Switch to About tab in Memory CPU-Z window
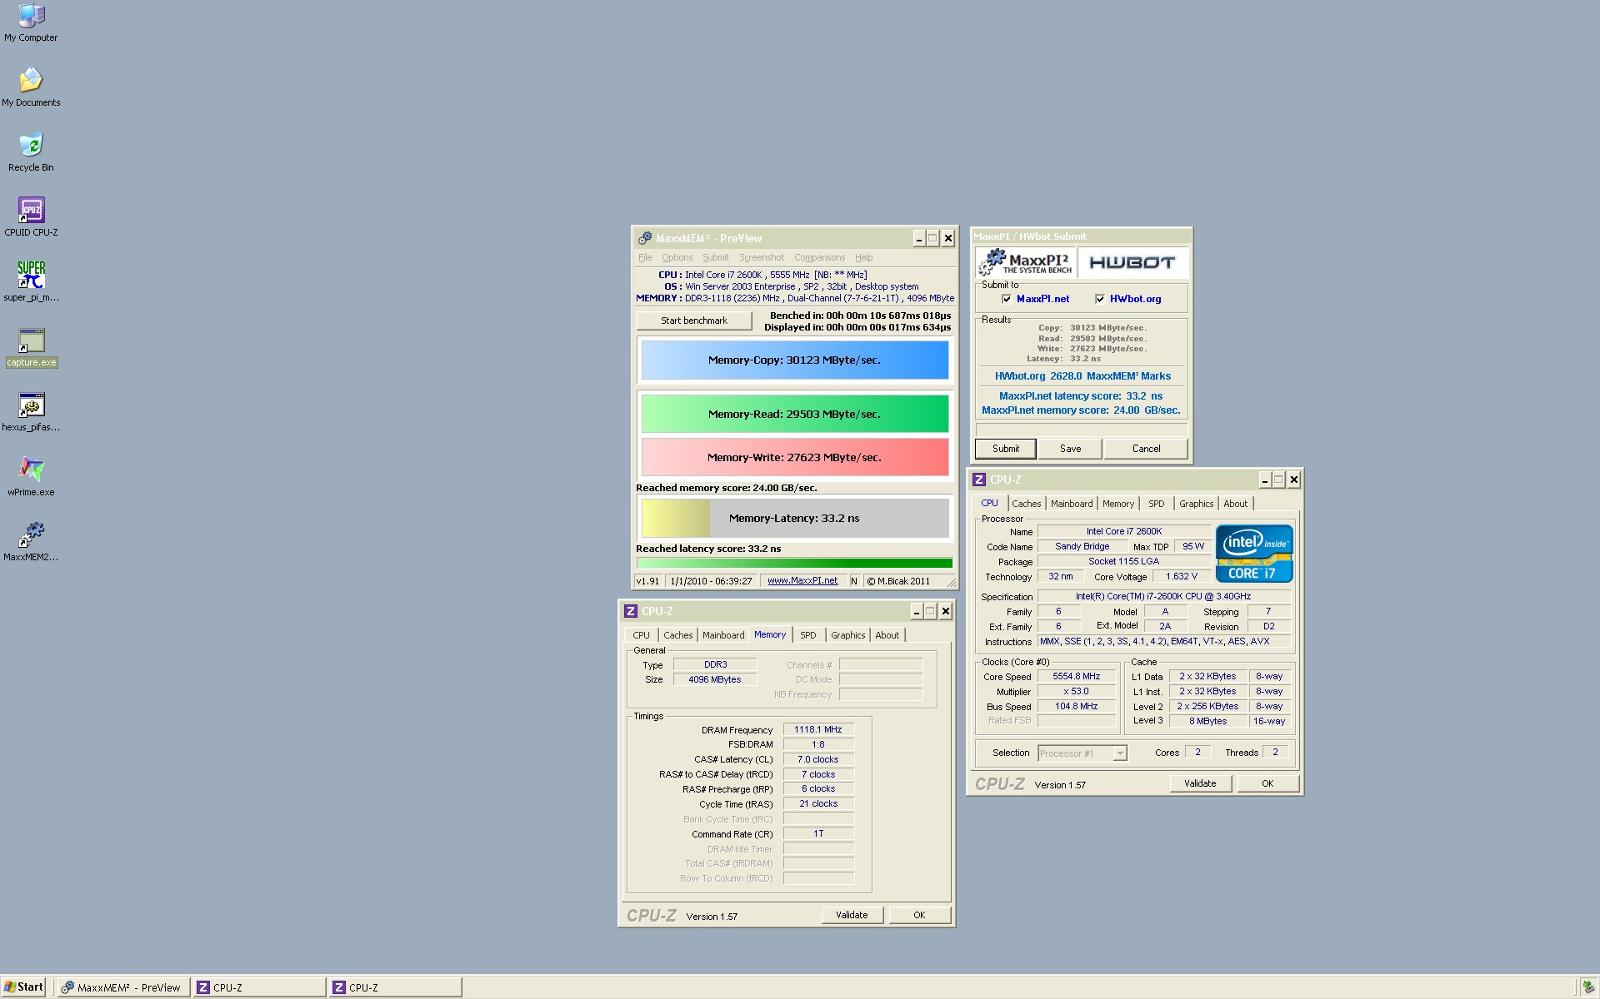Screen dimensions: 1600x999 [887, 636]
